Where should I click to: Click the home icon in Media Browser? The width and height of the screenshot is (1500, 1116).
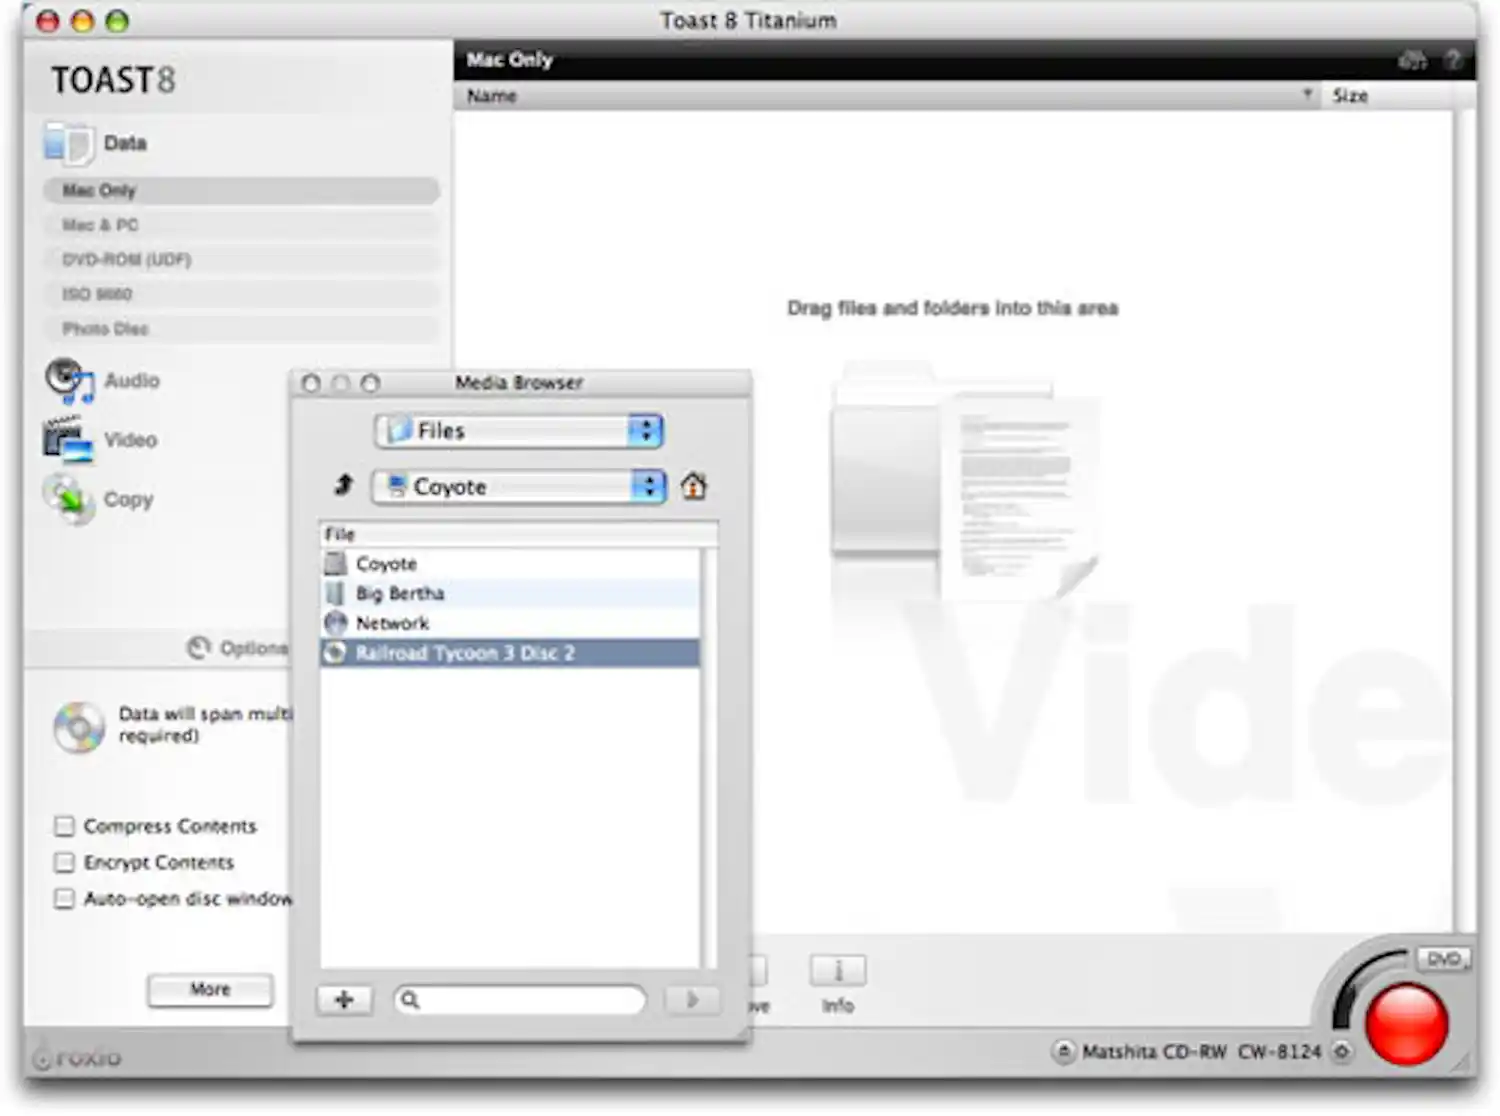tap(694, 487)
